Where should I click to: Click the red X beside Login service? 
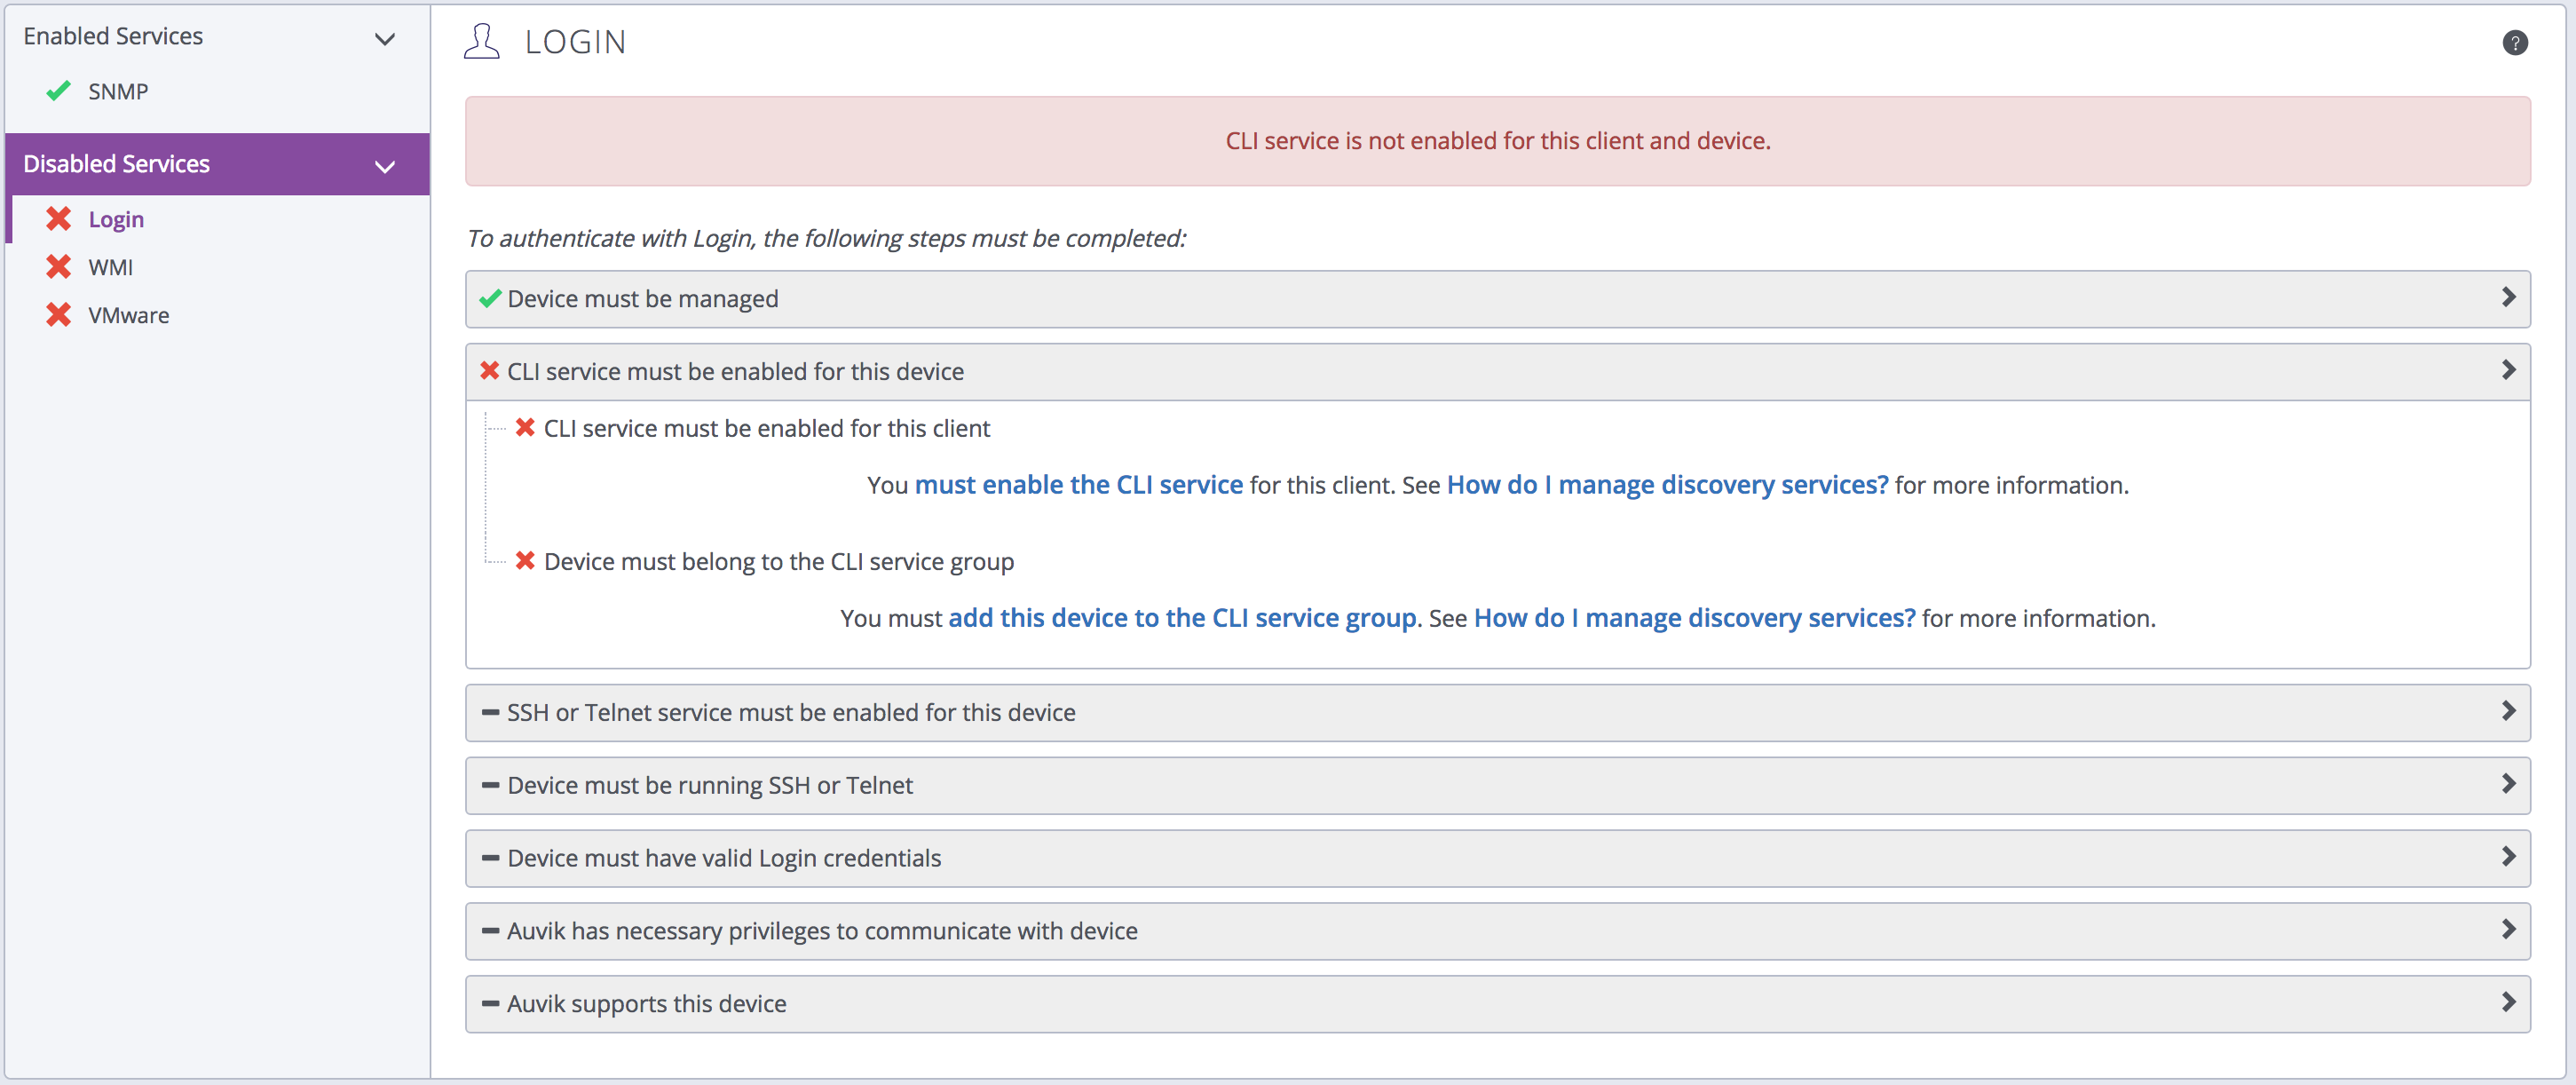(58, 219)
